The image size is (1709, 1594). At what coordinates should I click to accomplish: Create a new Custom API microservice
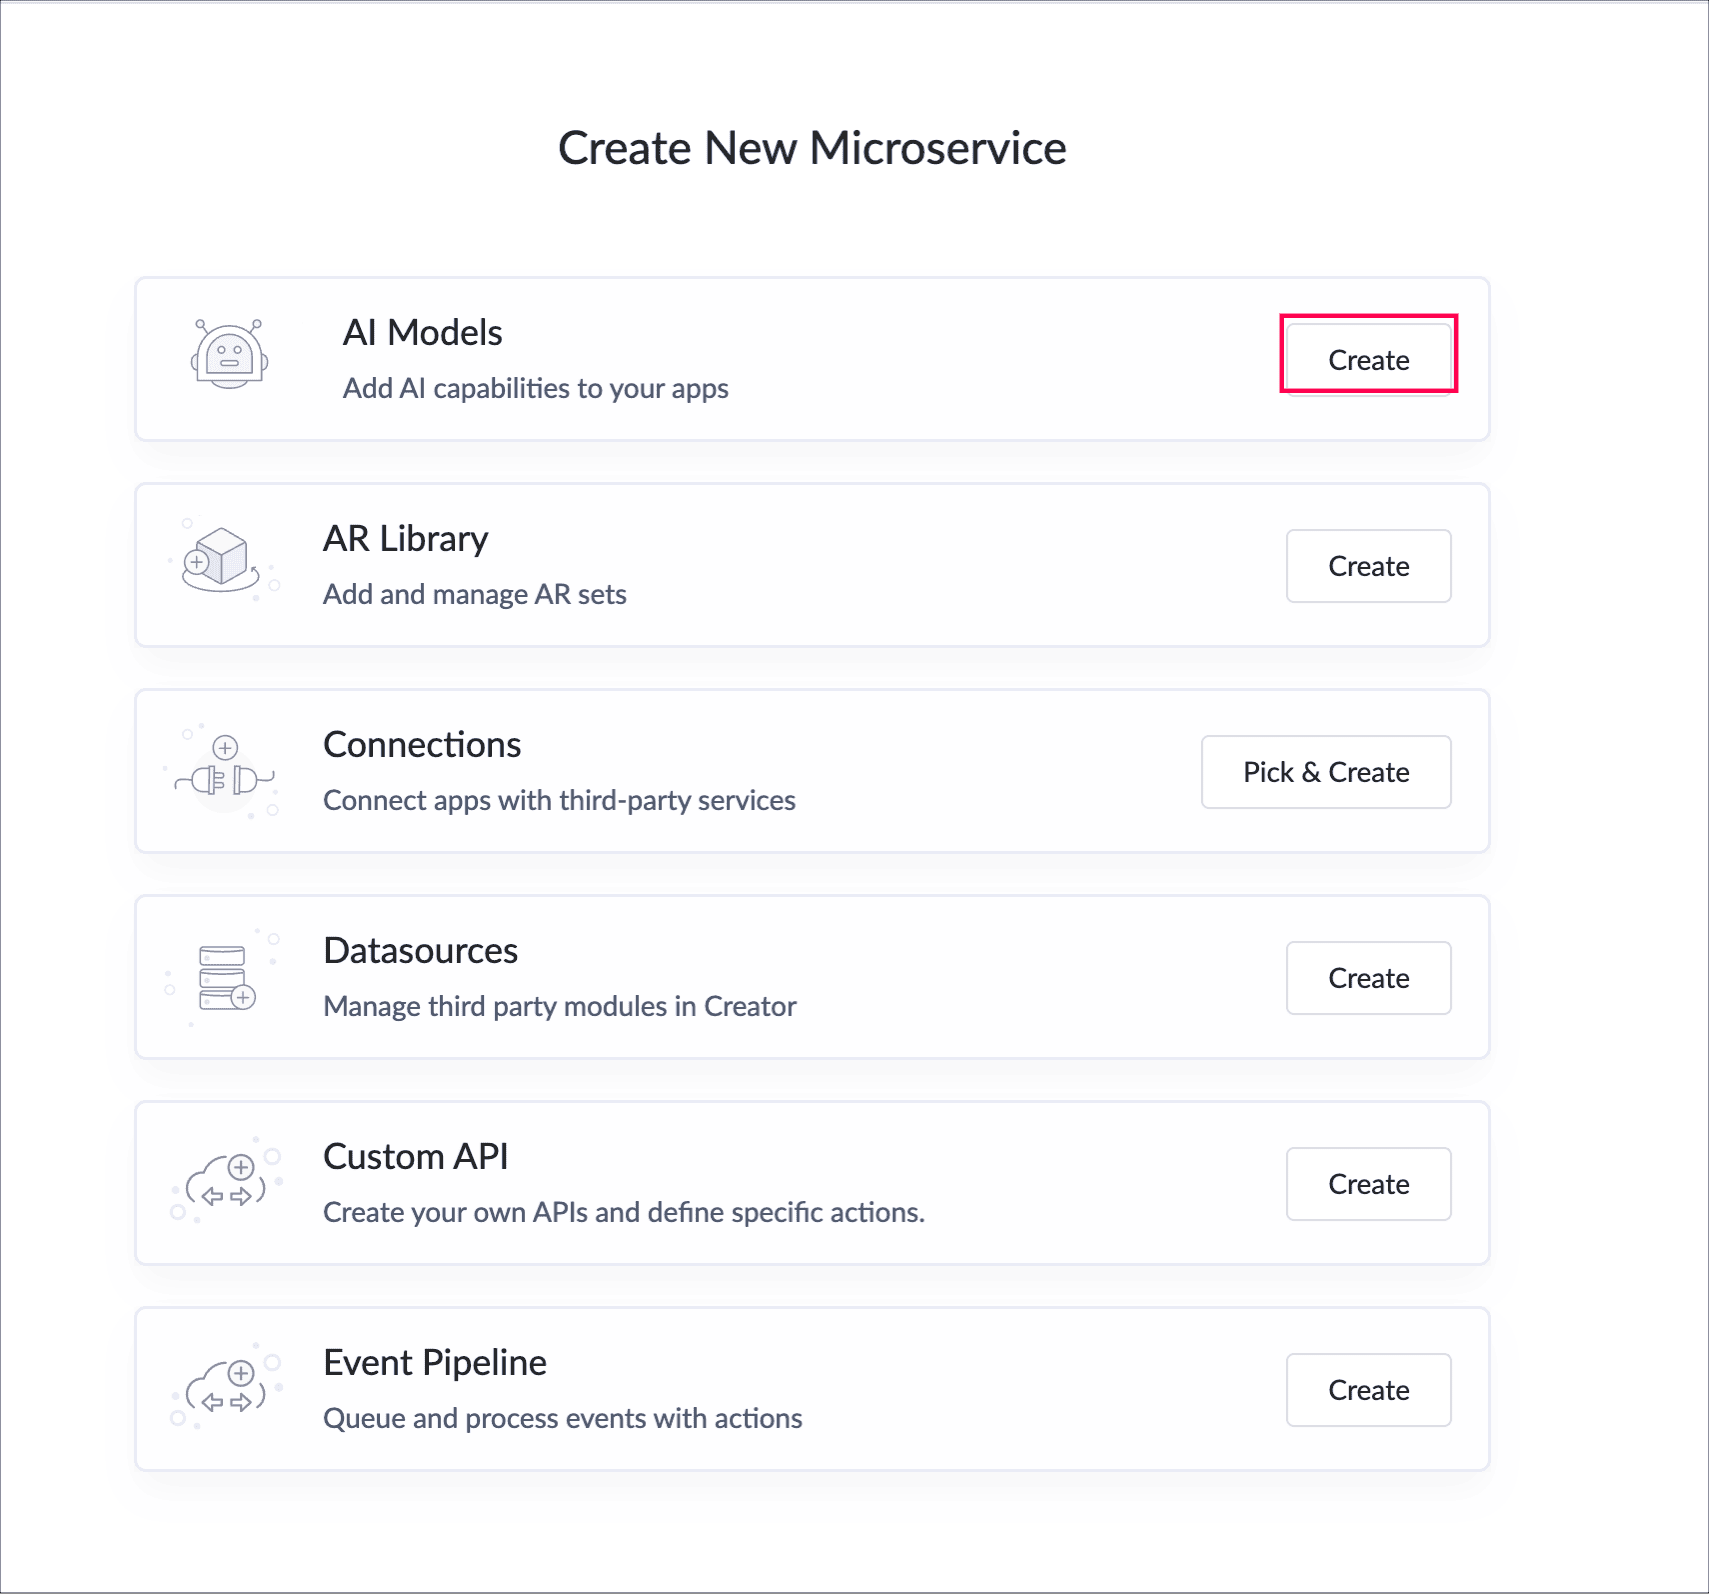tap(1368, 1184)
